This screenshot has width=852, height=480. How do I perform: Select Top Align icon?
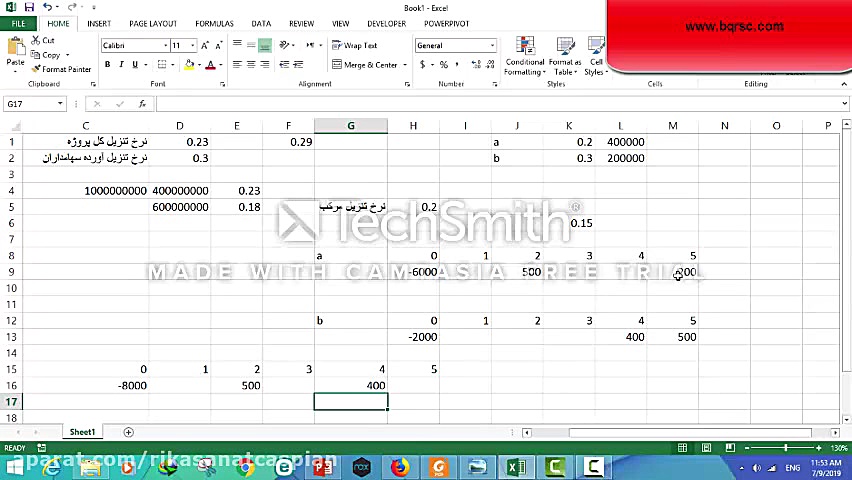tap(237, 45)
